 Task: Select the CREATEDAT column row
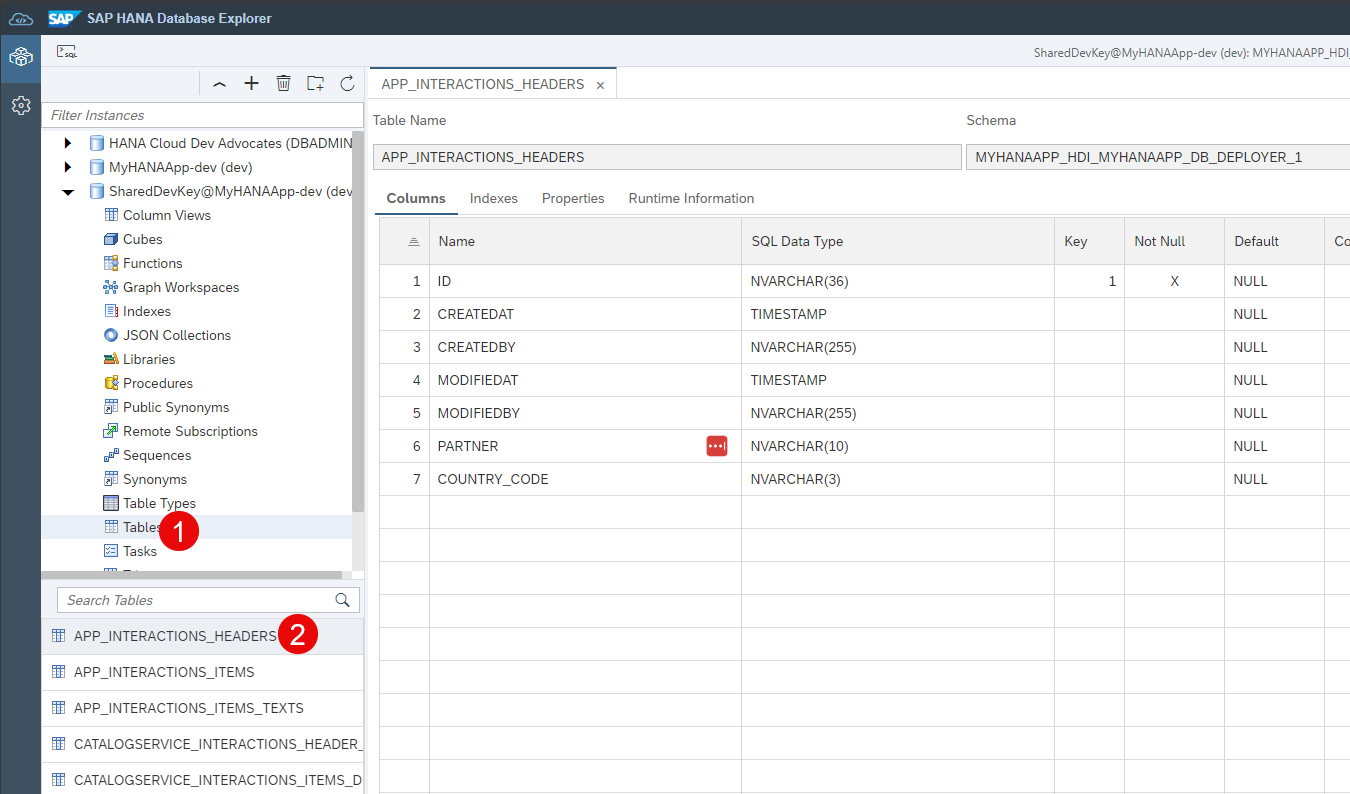865,314
